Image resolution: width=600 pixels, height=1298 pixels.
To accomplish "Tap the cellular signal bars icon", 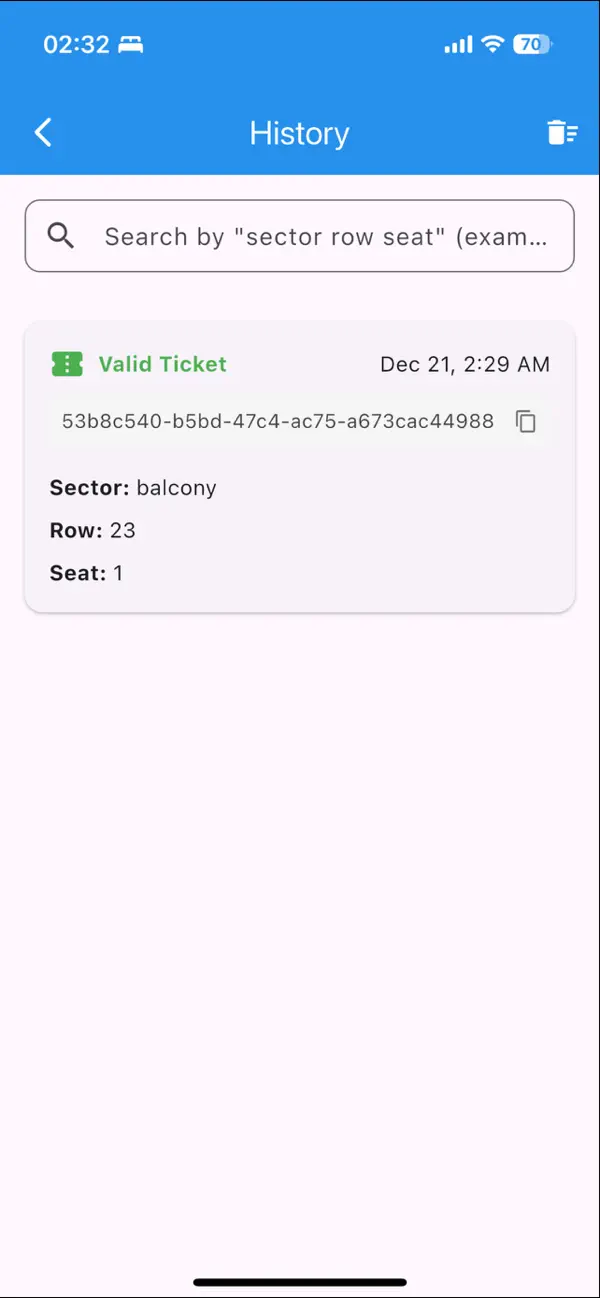I will [x=456, y=44].
